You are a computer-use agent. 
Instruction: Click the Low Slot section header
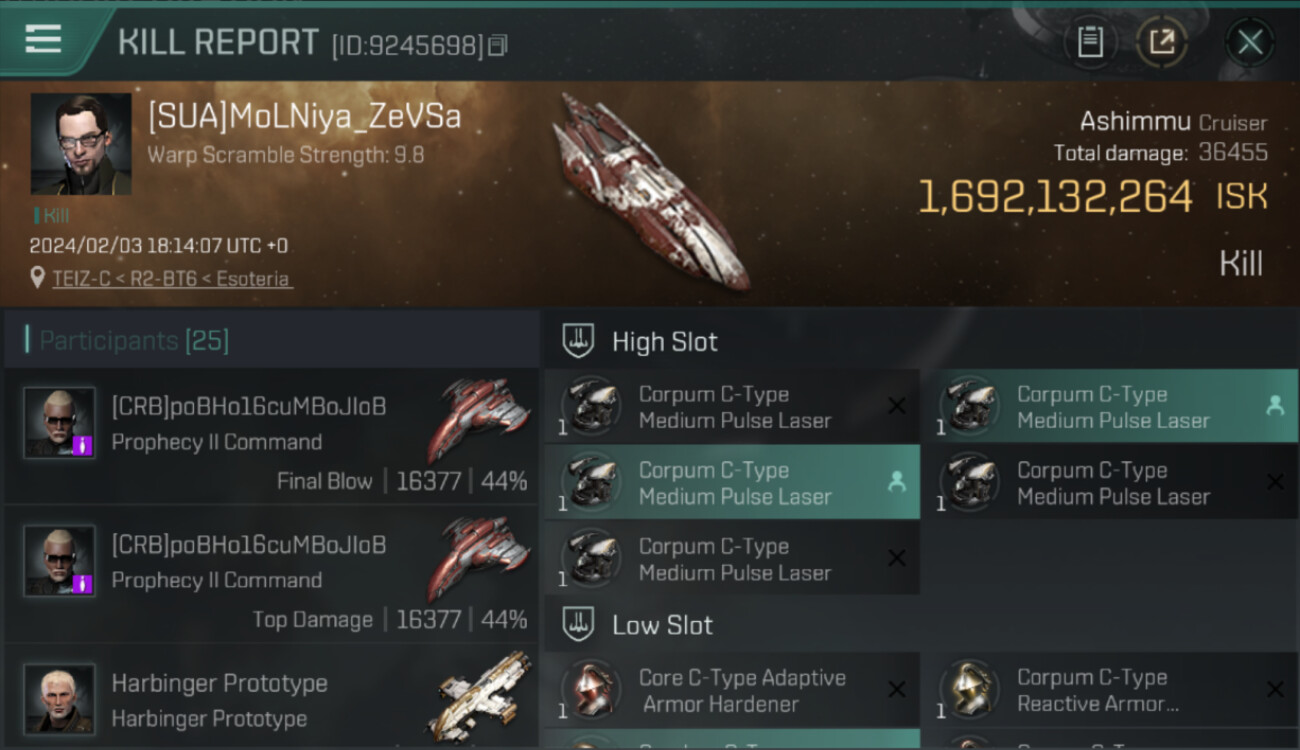663,625
